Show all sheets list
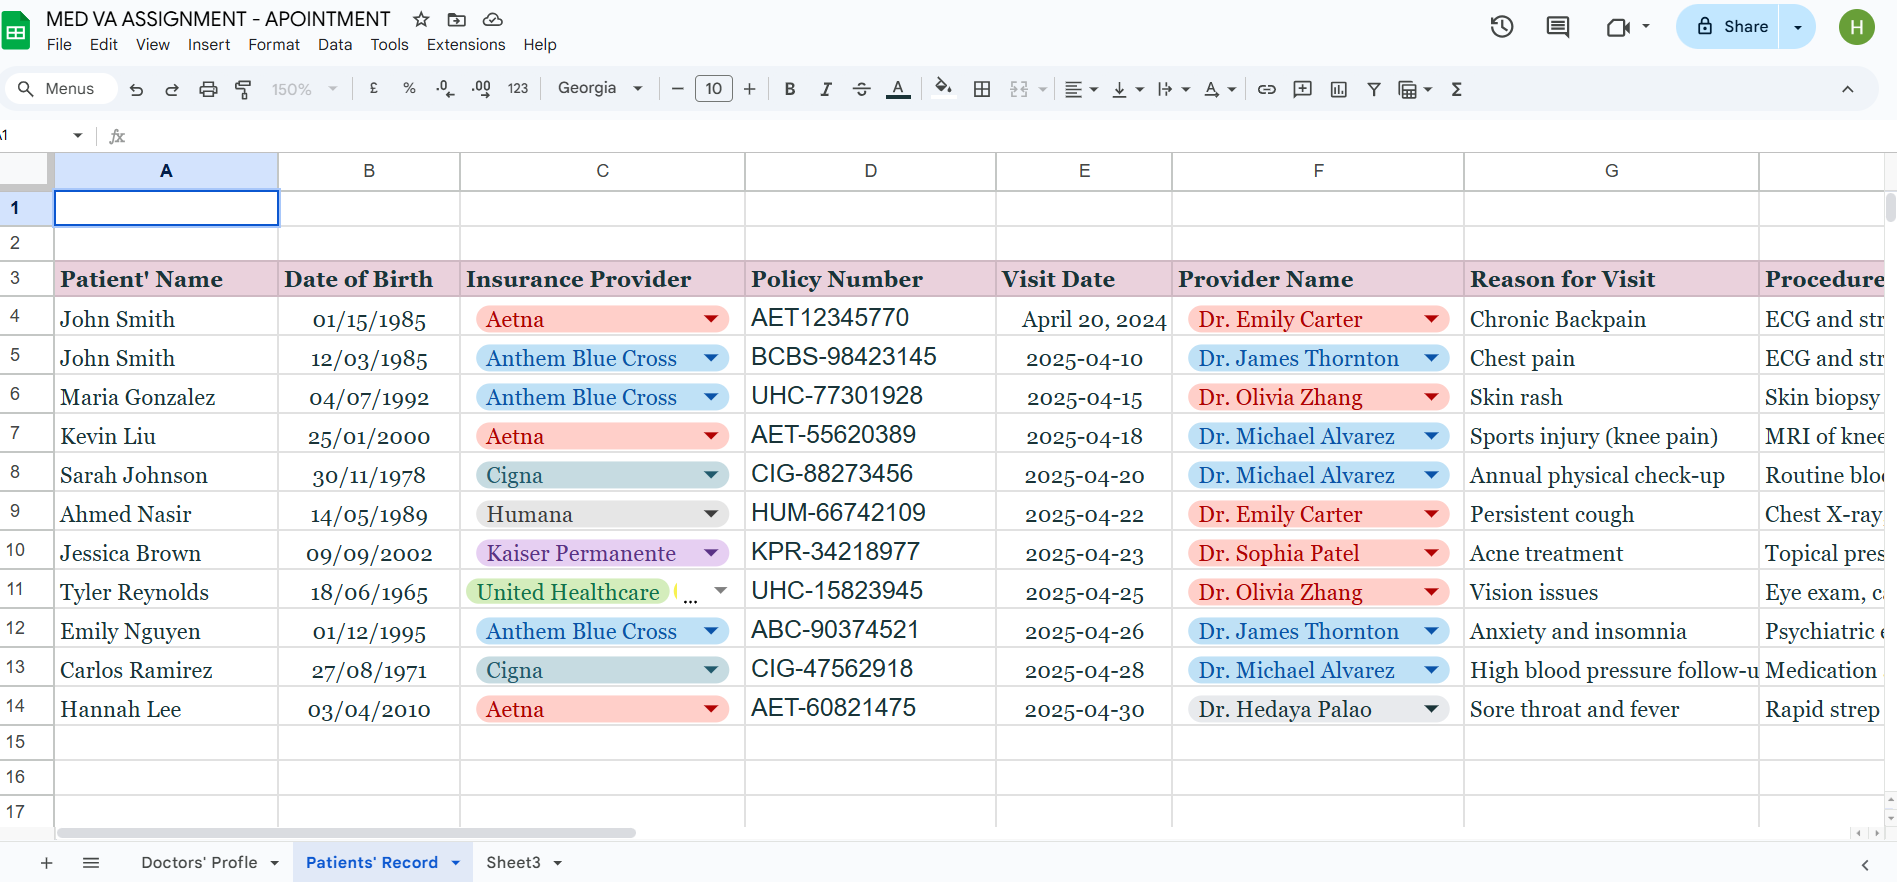 pos(91,863)
